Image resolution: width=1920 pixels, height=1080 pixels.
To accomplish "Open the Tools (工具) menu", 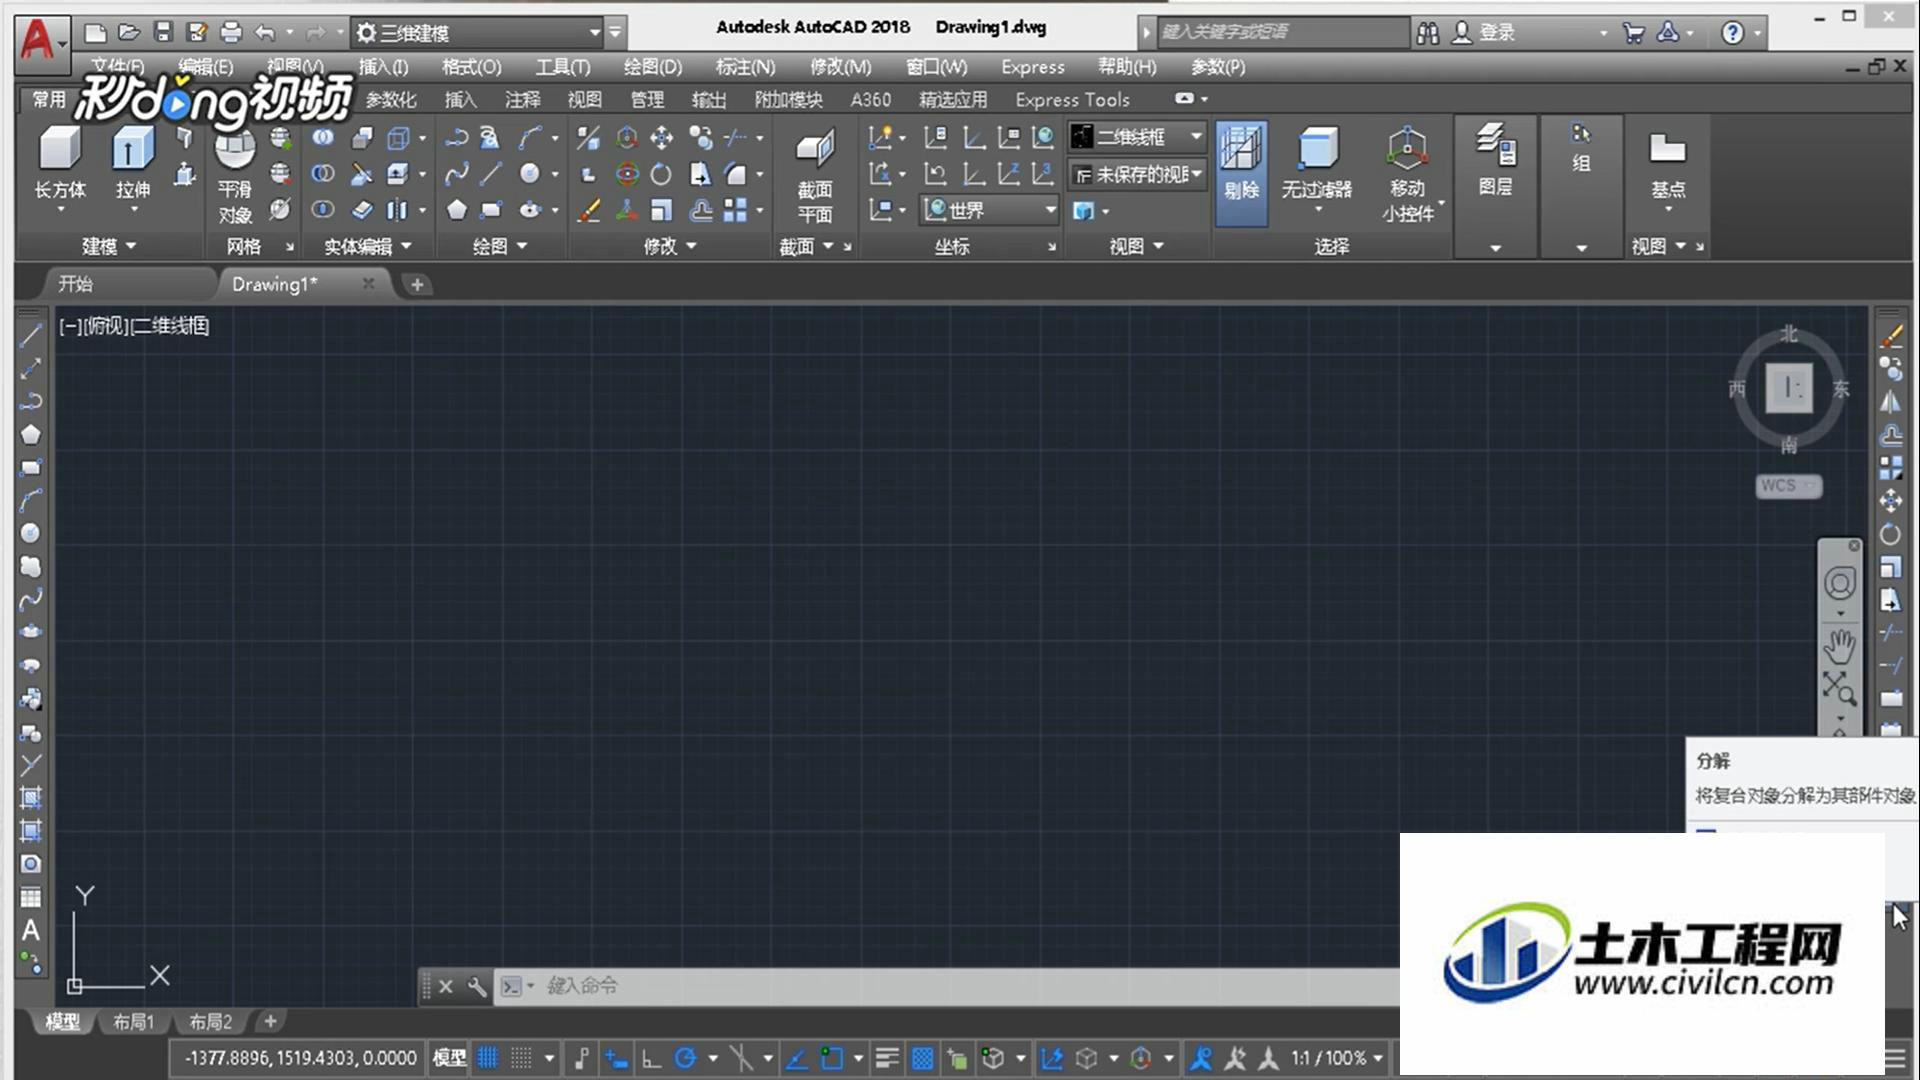I will coord(562,67).
